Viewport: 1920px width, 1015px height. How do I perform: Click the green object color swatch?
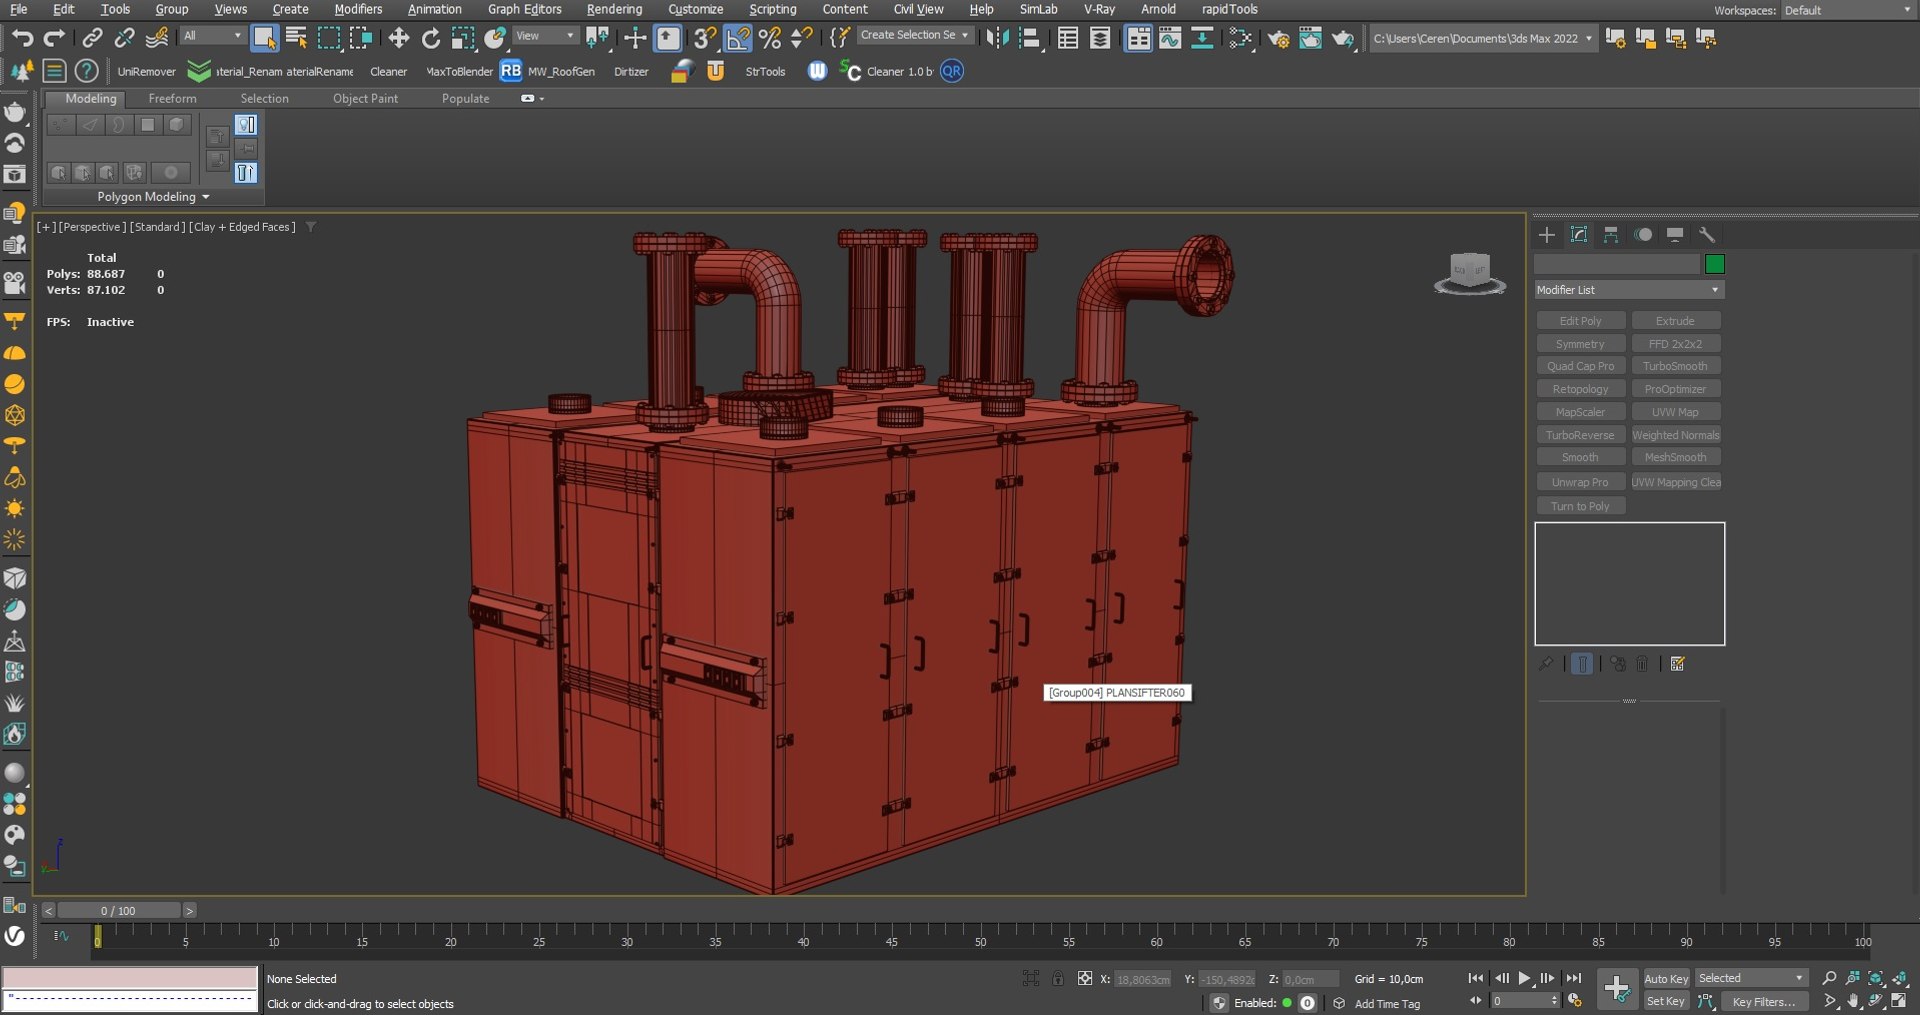point(1714,264)
